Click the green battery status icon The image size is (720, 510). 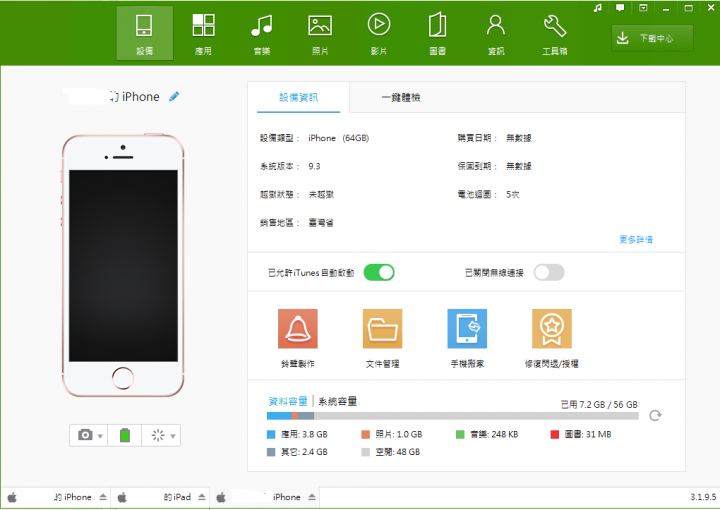[x=124, y=435]
